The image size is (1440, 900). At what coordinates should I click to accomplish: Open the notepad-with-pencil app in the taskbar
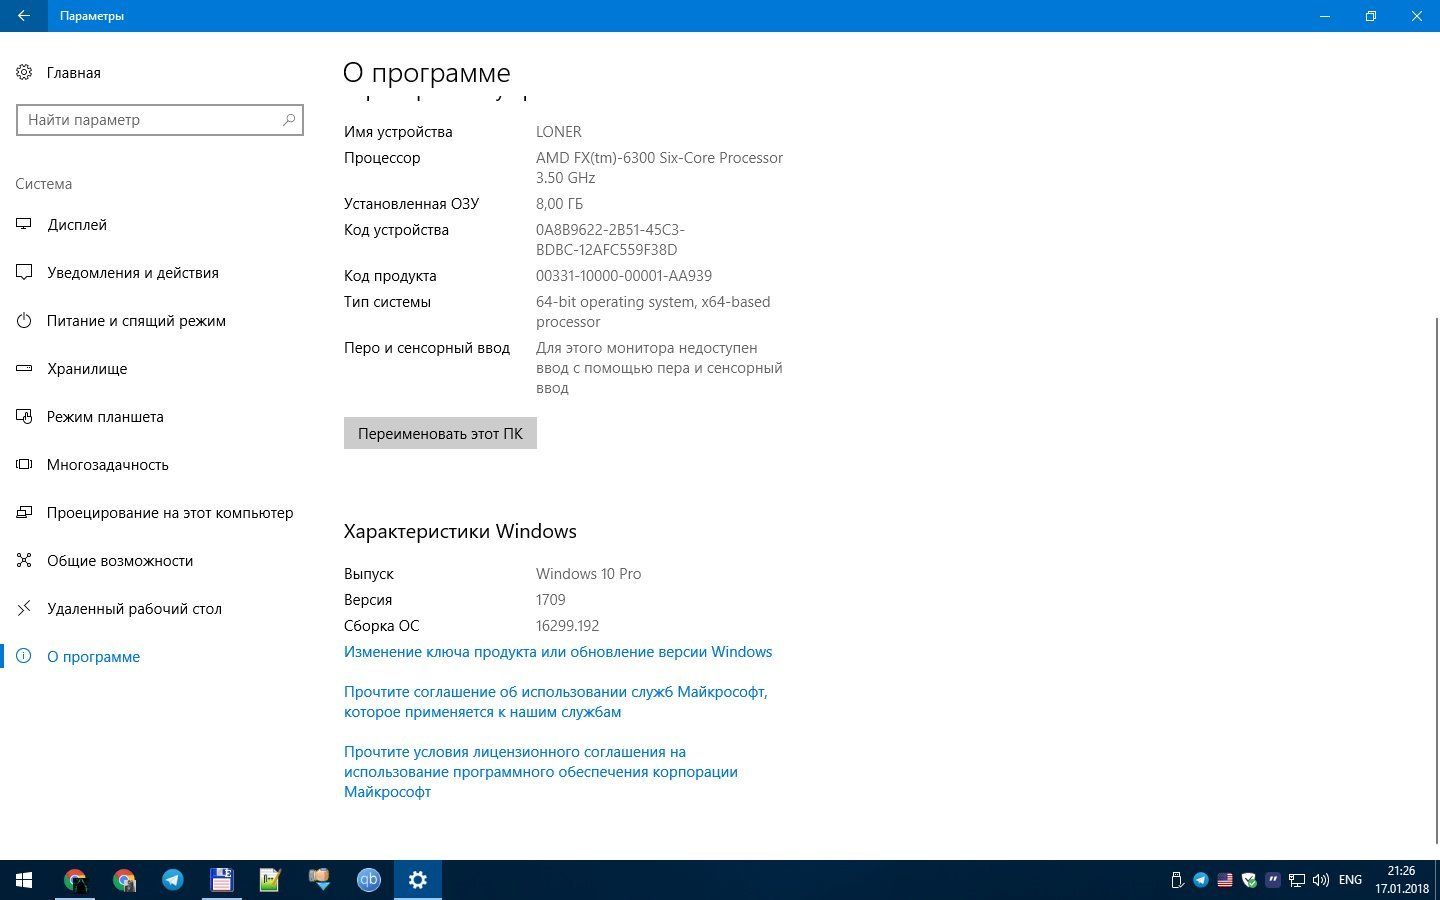[x=270, y=880]
